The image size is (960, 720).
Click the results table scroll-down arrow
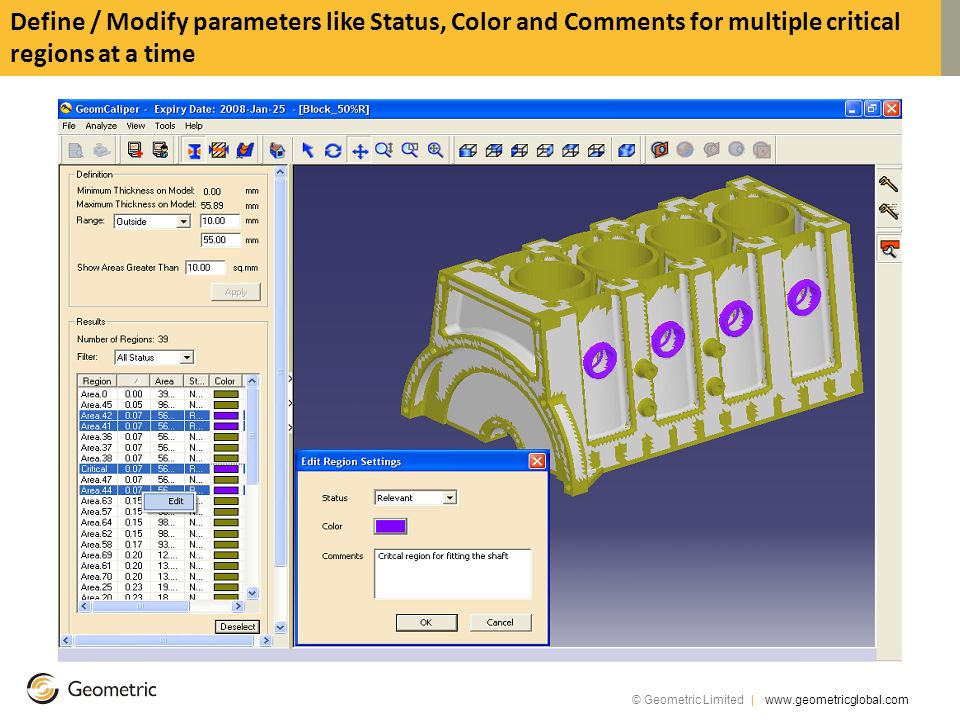(252, 593)
